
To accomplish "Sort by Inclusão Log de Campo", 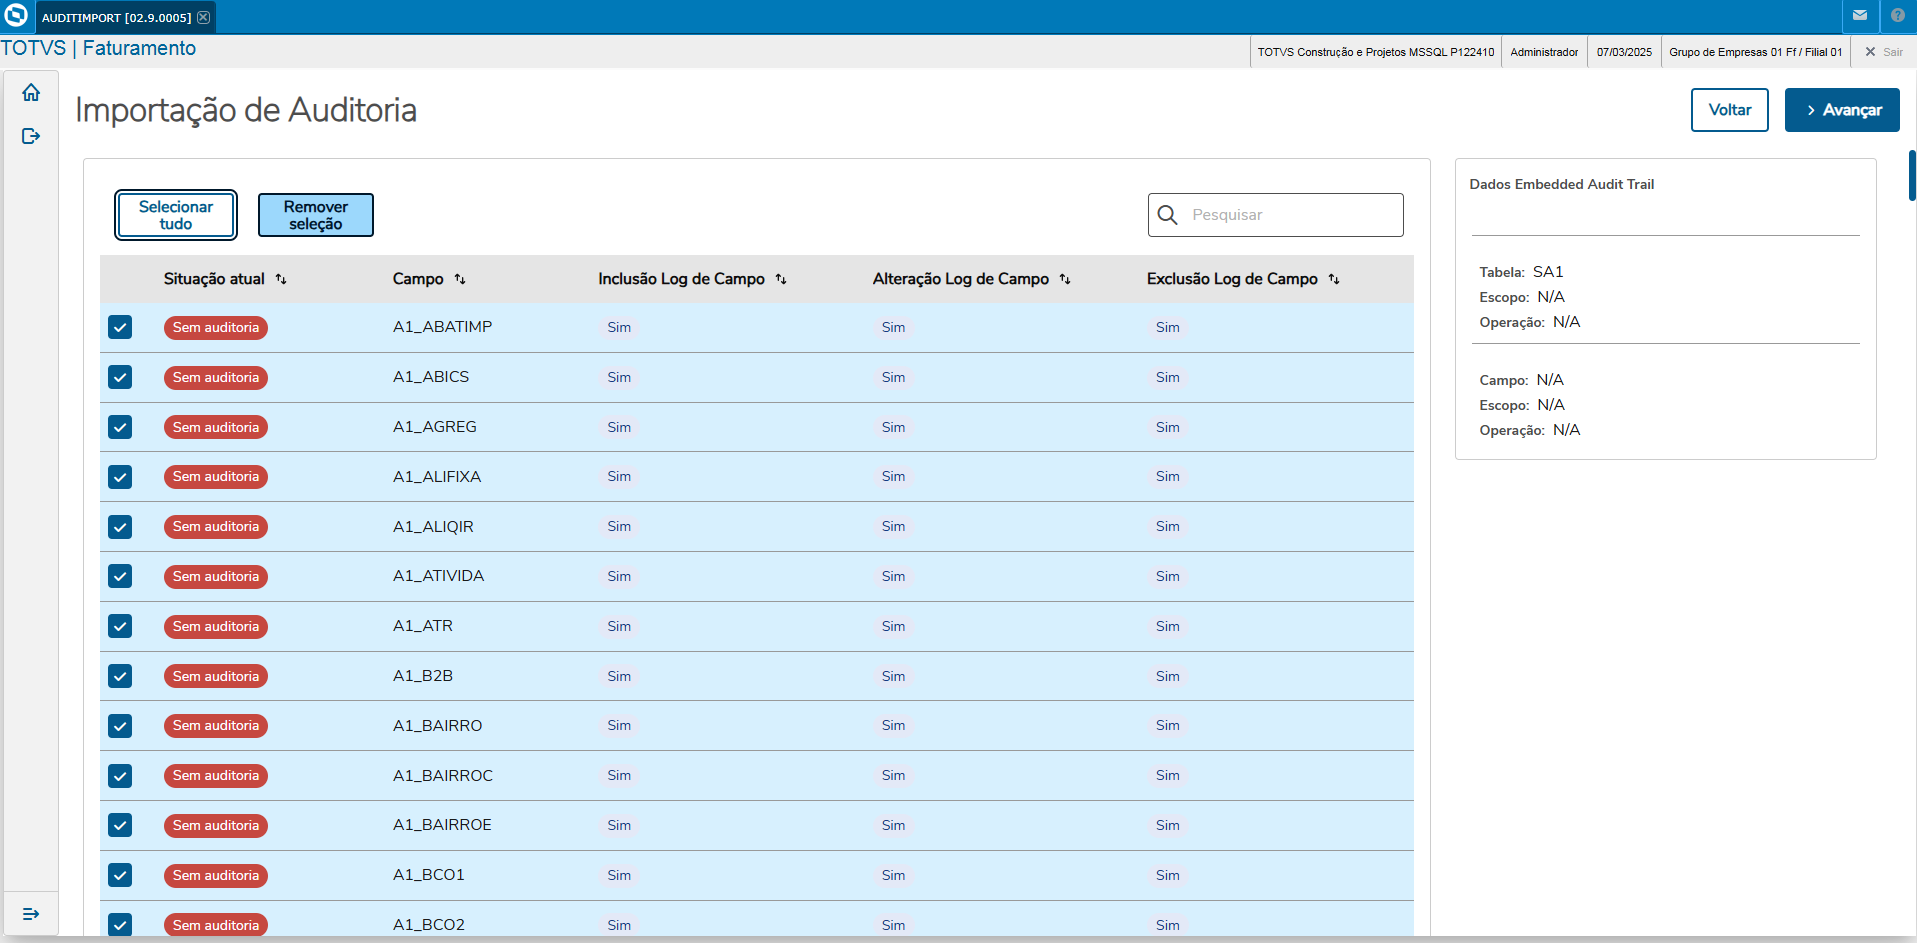I will (781, 279).
